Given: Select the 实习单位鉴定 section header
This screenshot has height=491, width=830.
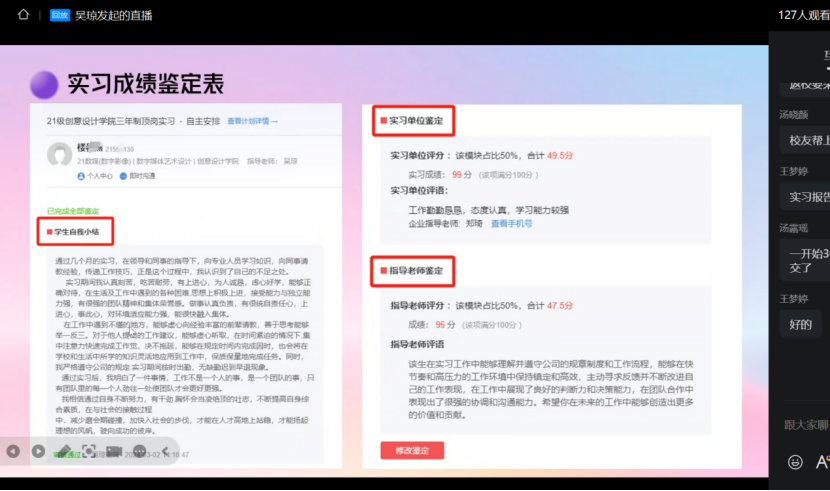Looking at the screenshot, I should point(412,122).
